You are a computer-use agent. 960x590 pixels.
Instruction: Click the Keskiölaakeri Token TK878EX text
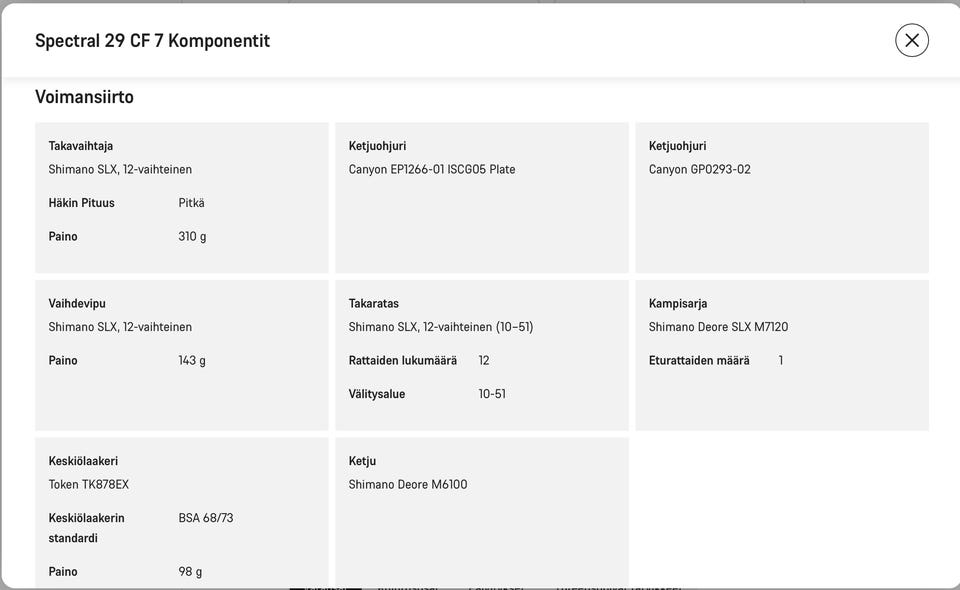[x=89, y=484]
